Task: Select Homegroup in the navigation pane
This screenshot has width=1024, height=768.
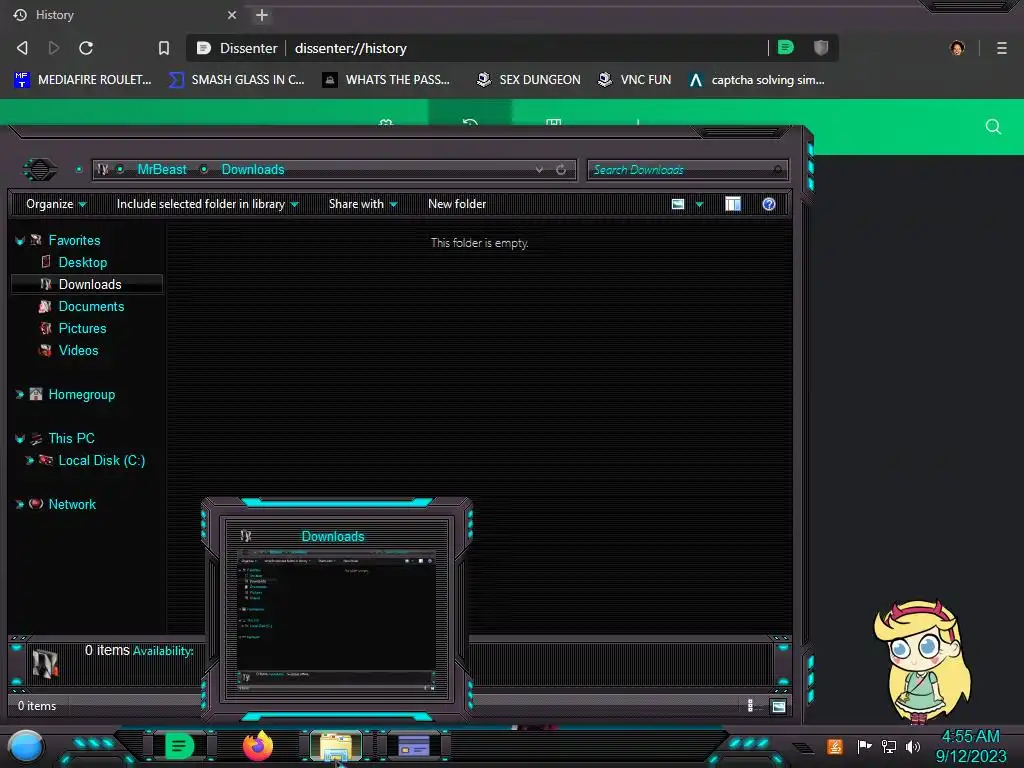Action: 82,395
